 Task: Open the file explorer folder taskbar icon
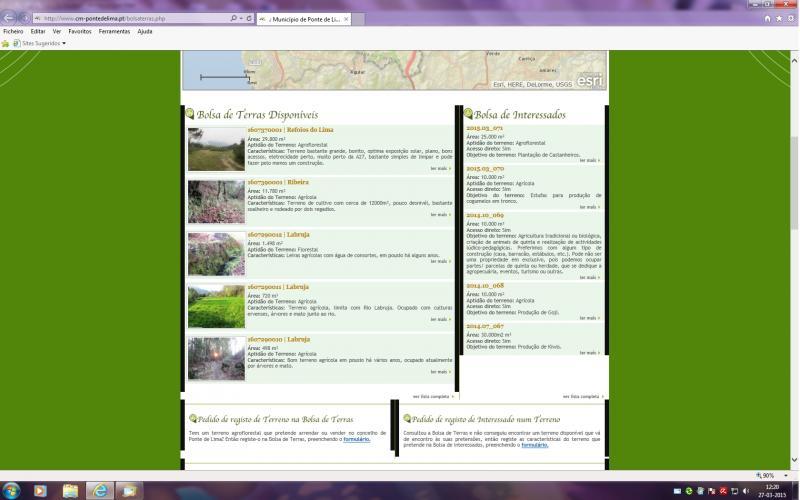[x=70, y=490]
